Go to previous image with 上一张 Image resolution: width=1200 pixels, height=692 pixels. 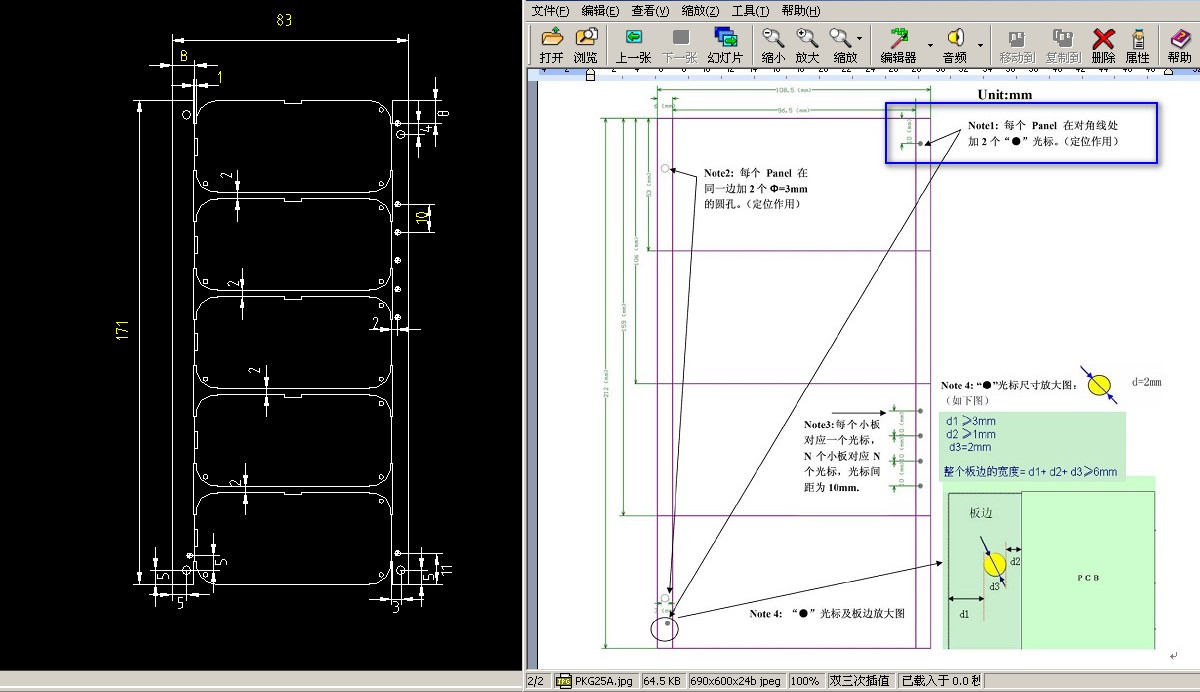[x=633, y=45]
